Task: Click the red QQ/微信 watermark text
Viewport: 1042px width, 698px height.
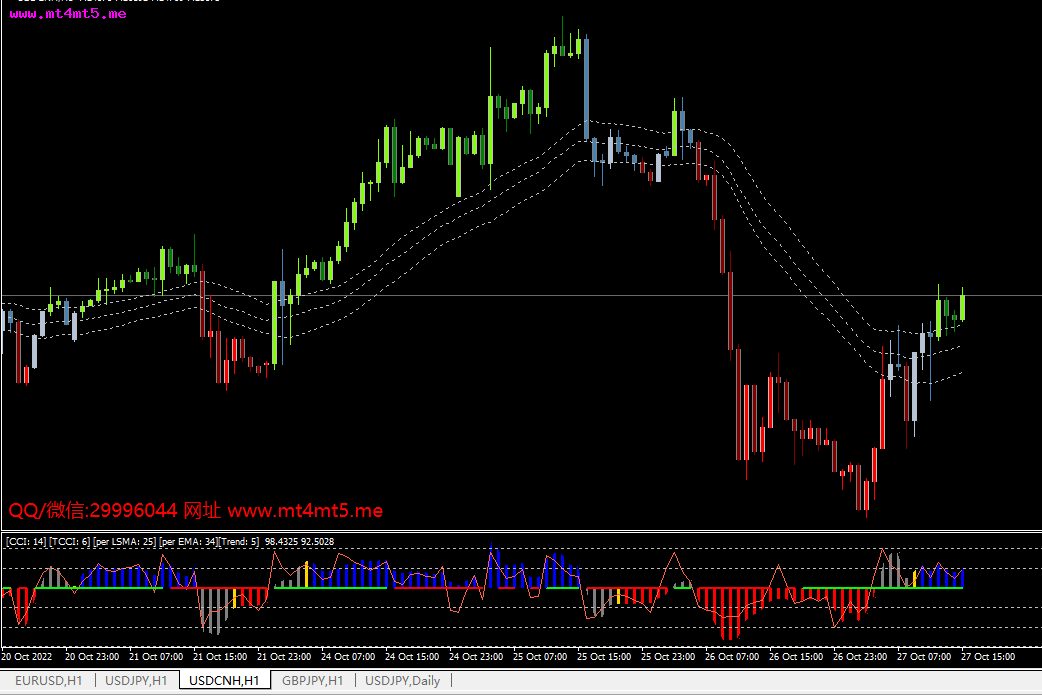Action: tap(195, 511)
